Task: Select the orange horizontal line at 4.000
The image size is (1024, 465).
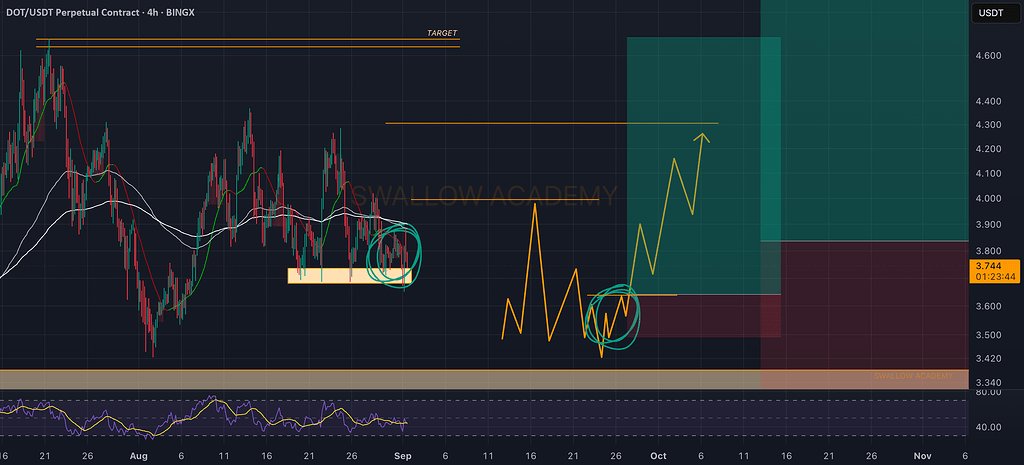Action: point(505,199)
